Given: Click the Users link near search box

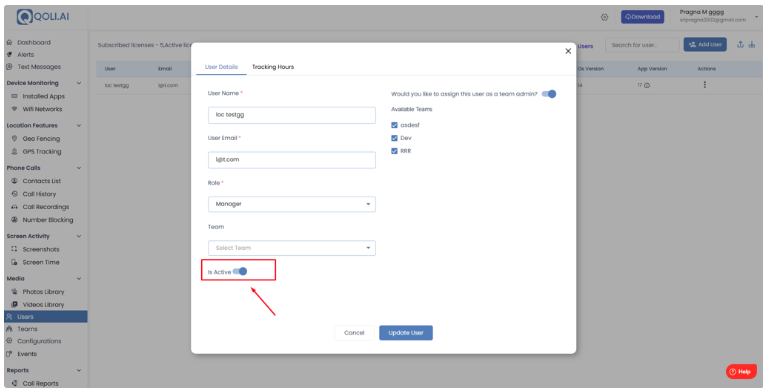Looking at the screenshot, I should tap(585, 46).
